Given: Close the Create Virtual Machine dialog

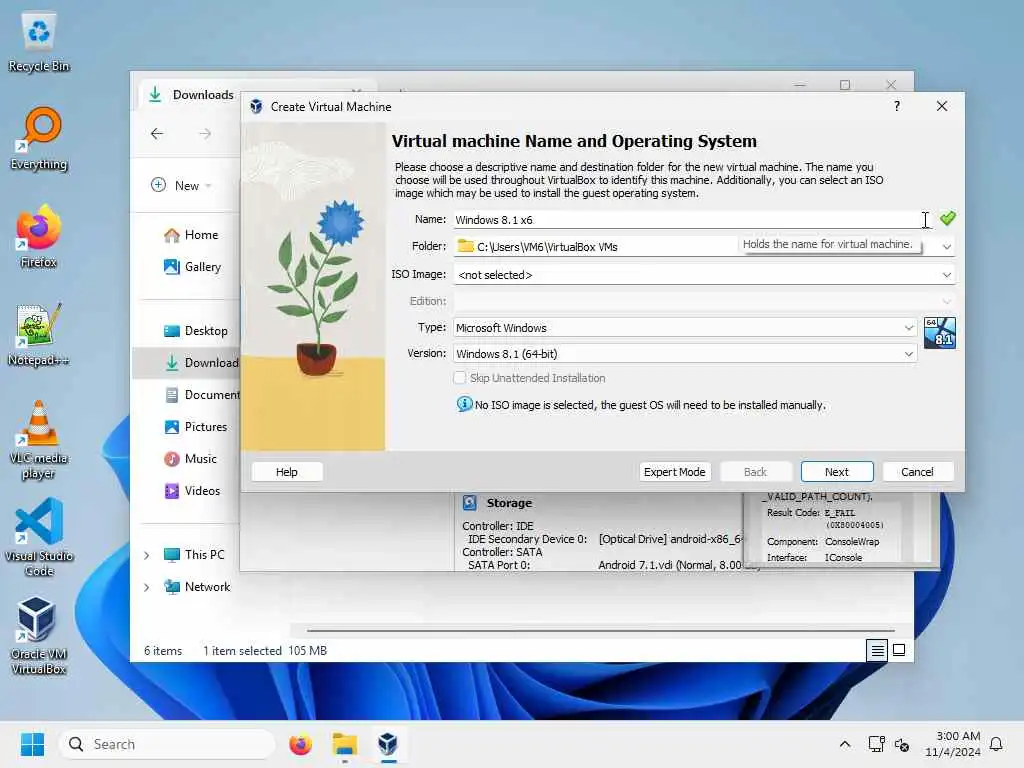Looking at the screenshot, I should pyautogui.click(x=942, y=106).
